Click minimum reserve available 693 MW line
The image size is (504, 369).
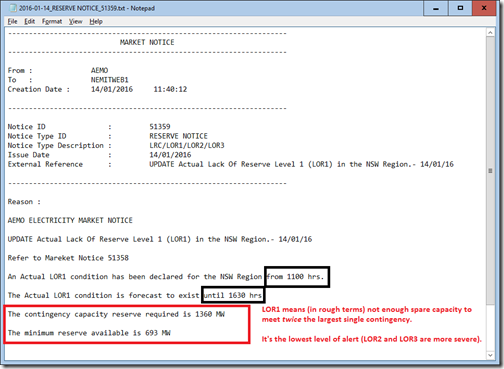[x=89, y=333]
